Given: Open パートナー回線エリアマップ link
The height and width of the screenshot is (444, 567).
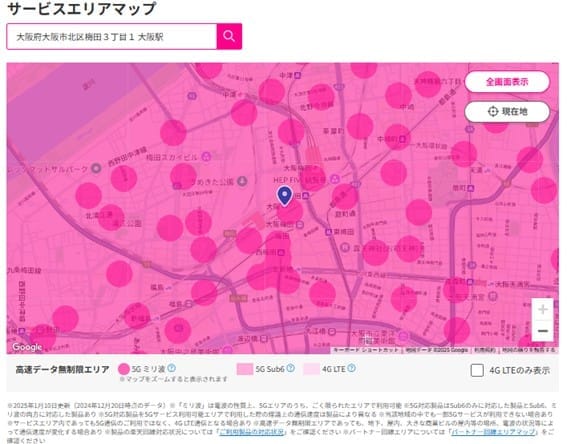Looking at the screenshot, I should click(493, 432).
